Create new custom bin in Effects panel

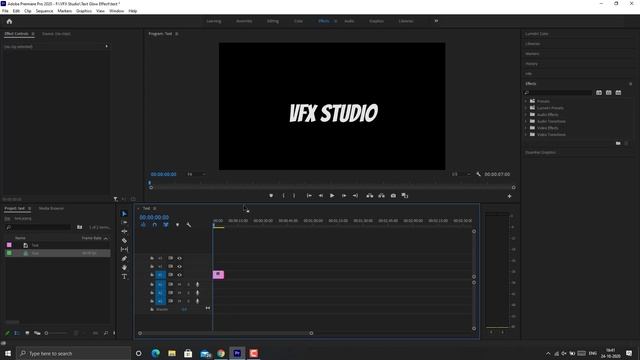[618, 143]
